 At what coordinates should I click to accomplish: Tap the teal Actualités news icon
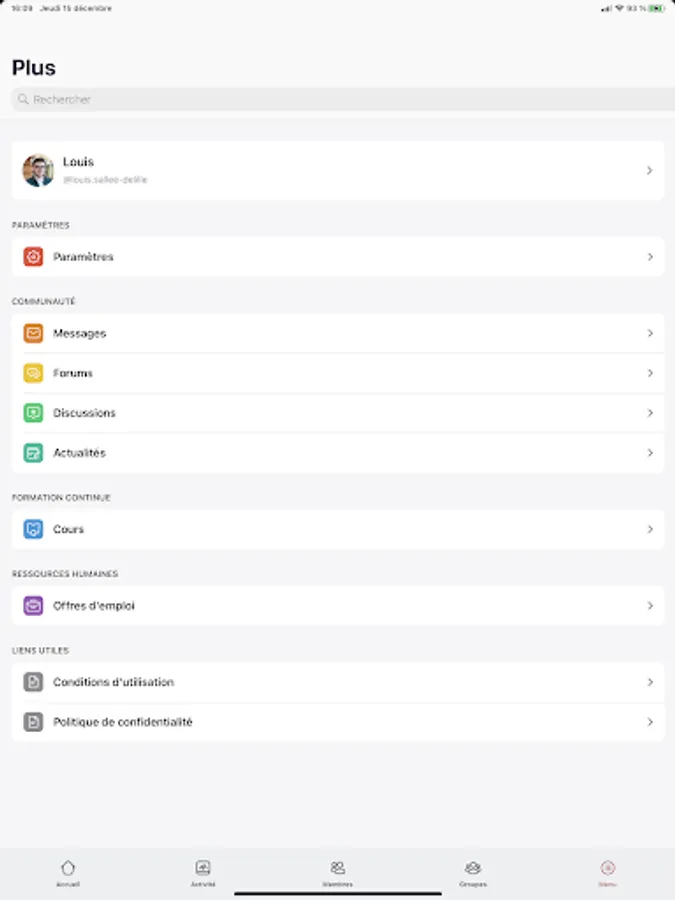click(33, 453)
